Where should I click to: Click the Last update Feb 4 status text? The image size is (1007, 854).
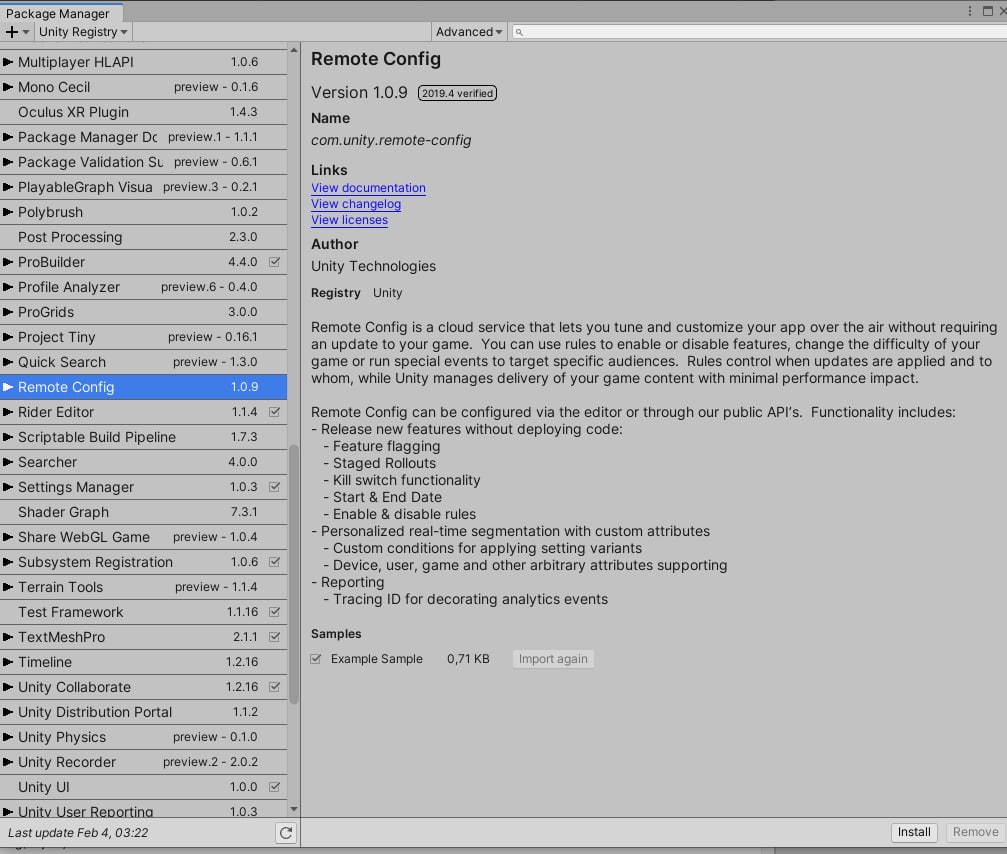78,833
